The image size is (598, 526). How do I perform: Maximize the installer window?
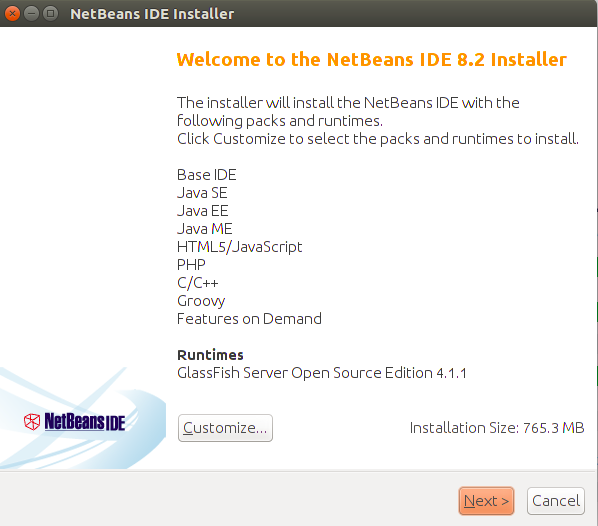(x=50, y=14)
